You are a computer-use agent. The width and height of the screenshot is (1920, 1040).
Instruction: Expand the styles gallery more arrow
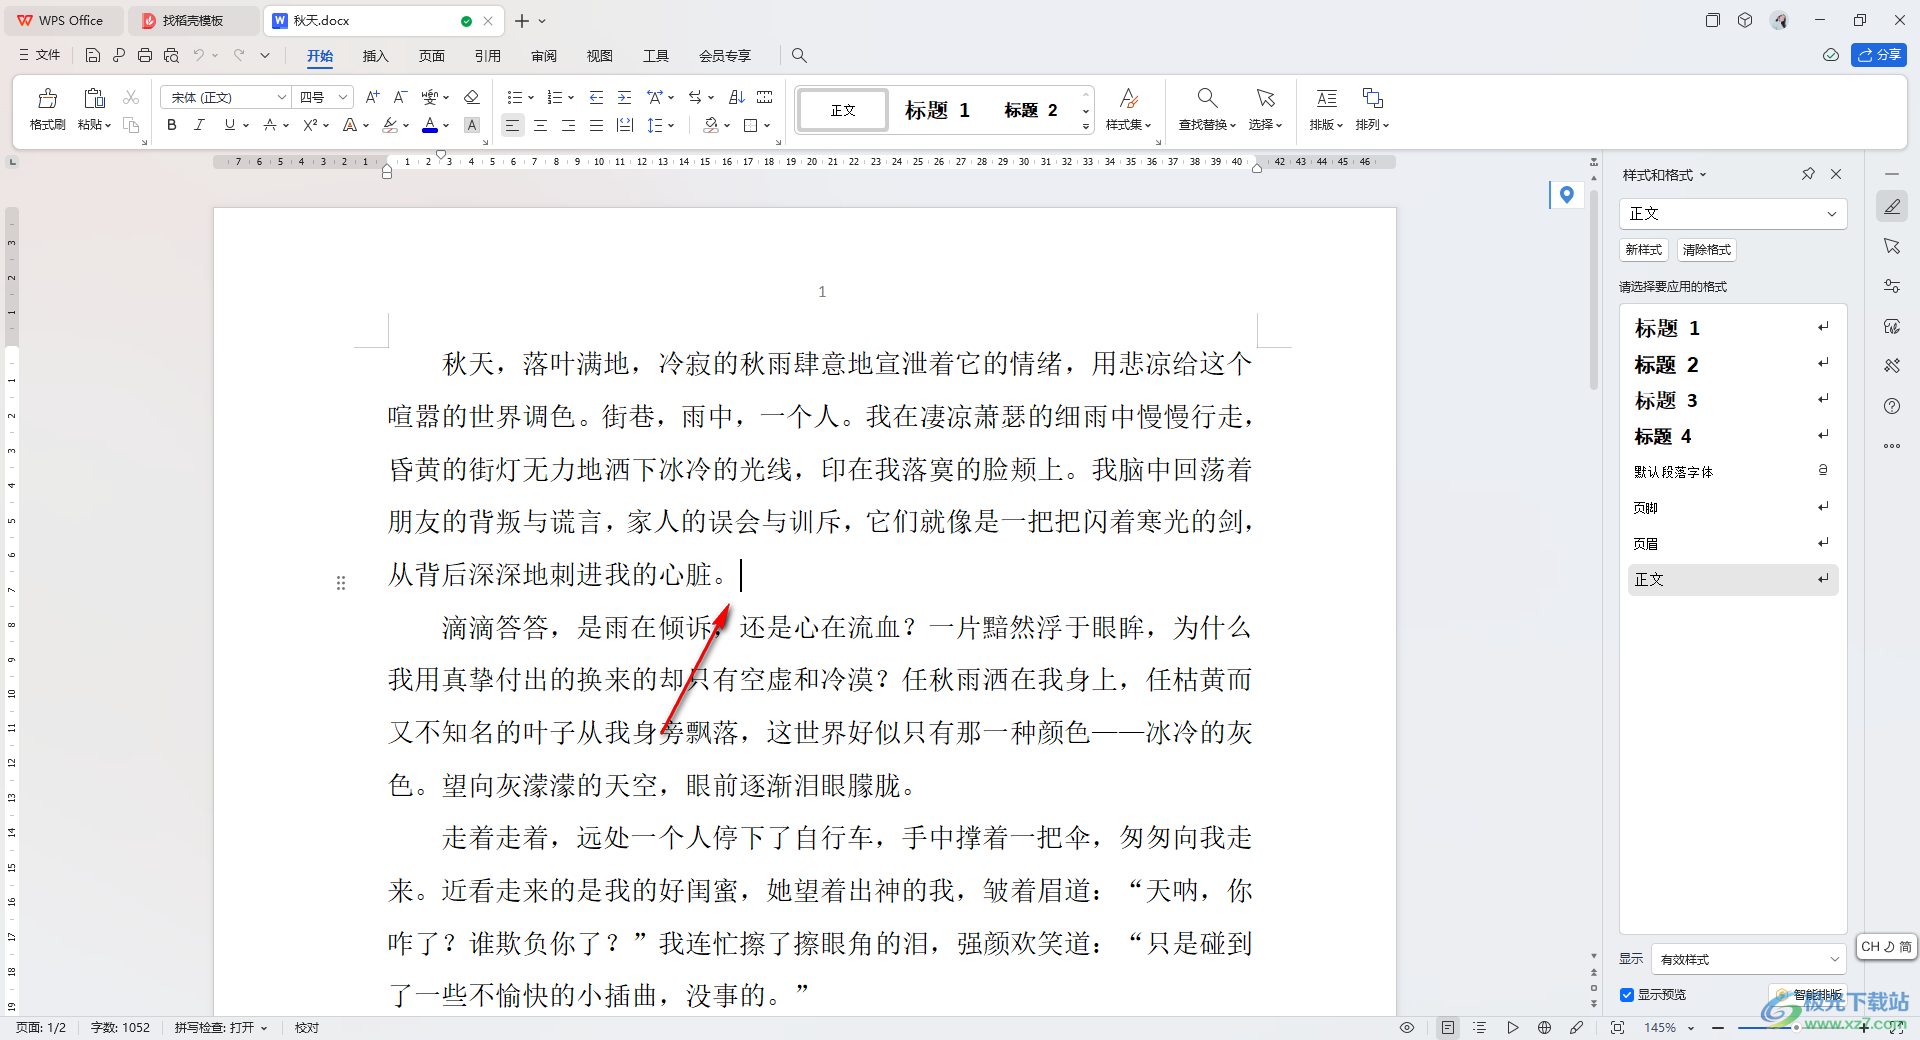coord(1086,126)
